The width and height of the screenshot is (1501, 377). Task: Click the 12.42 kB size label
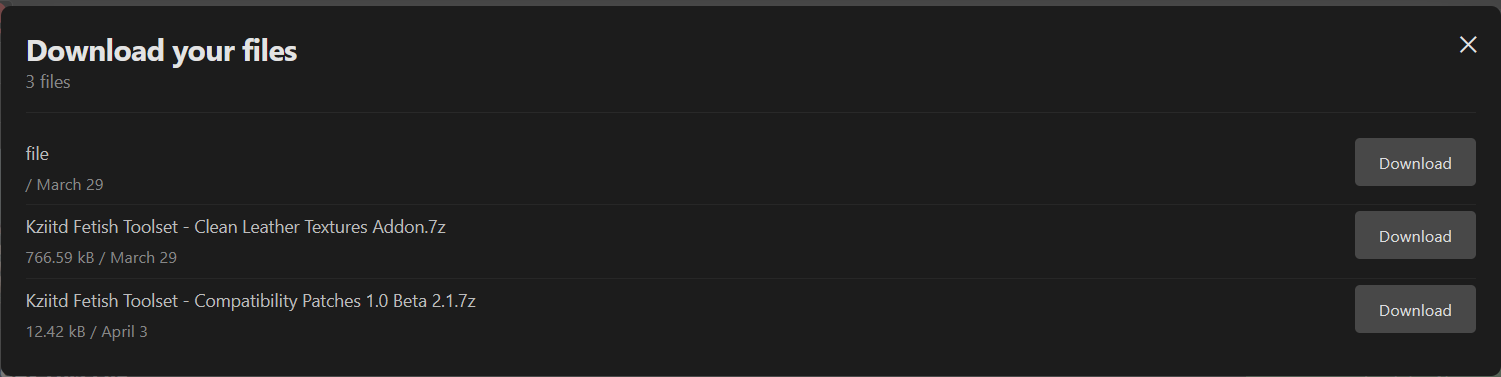56,331
